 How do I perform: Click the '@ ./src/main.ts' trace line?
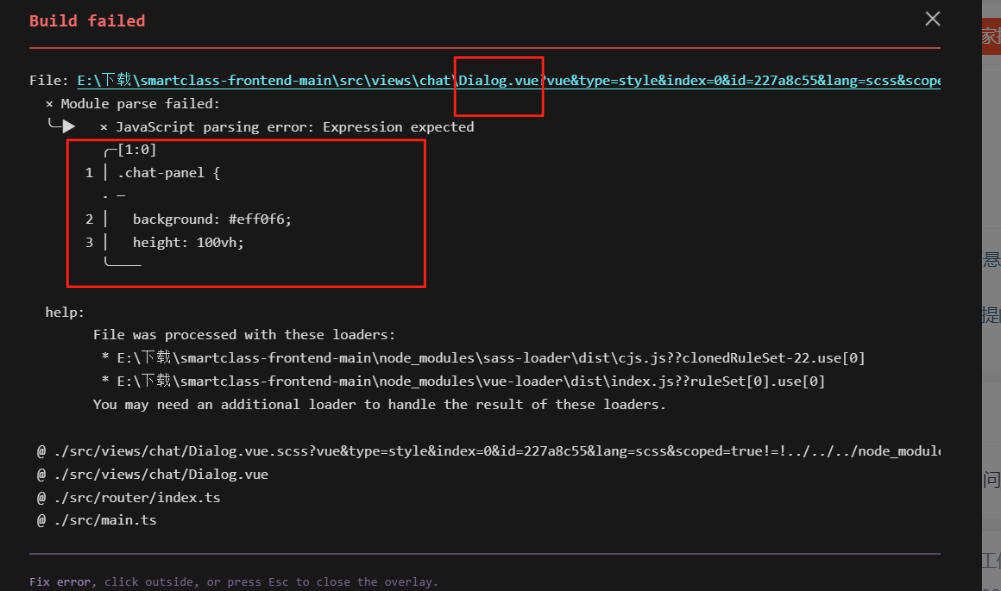pos(96,520)
